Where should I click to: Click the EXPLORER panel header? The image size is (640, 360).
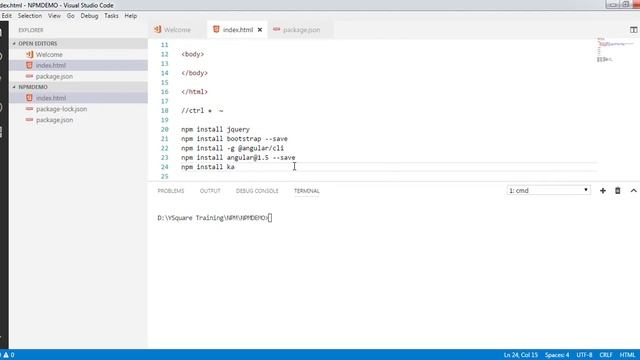point(31,30)
